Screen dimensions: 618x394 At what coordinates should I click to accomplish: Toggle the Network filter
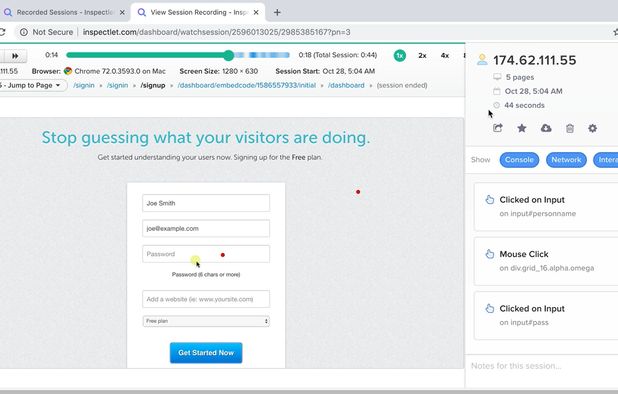tap(566, 160)
